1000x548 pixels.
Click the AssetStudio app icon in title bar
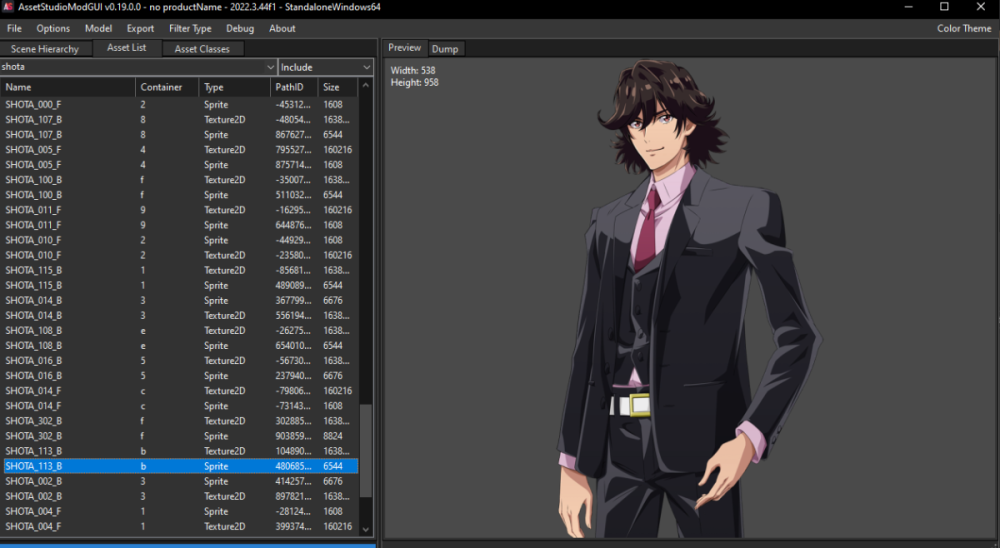tap(8, 7)
